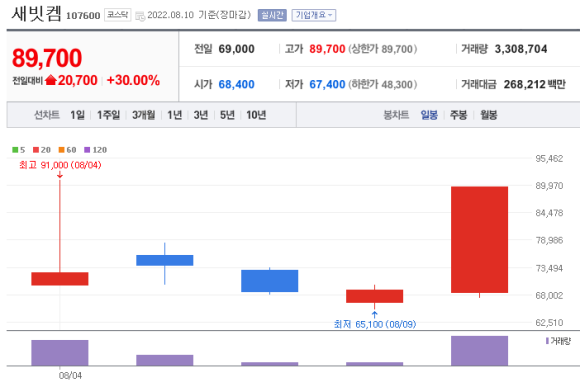The width and height of the screenshot is (580, 387).
Task: Click the current price 89,700 in large red
Action: coord(47,58)
